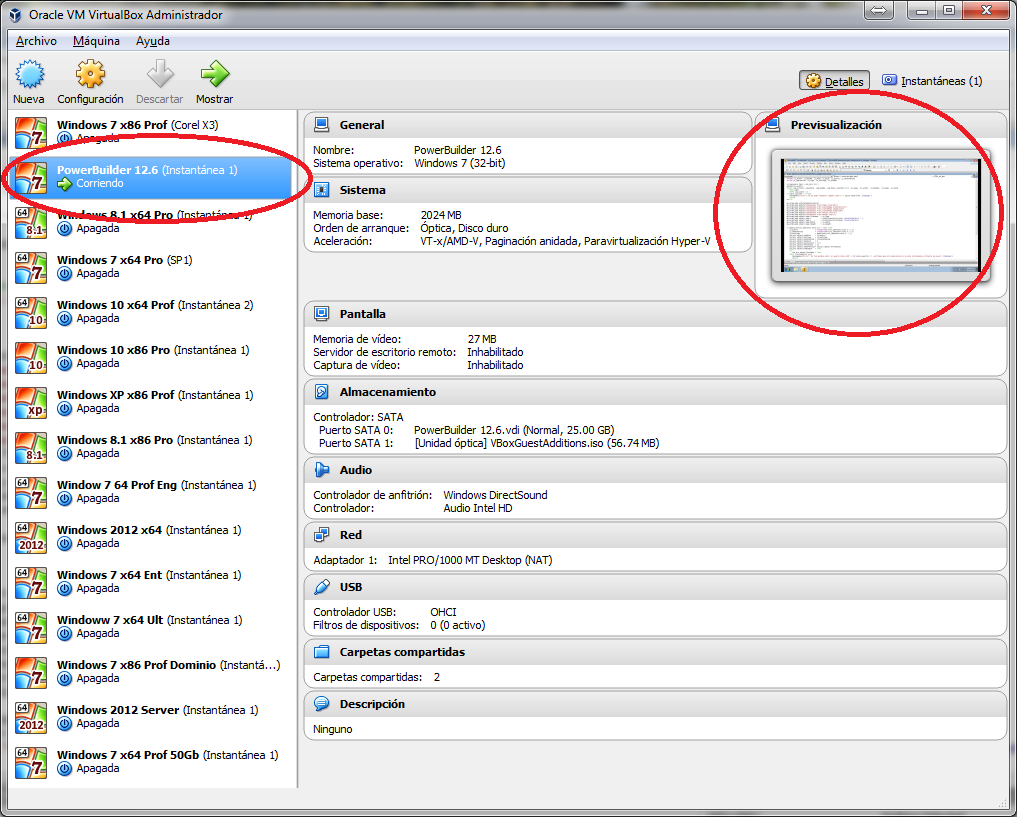Open the Pantalla section header link

click(363, 314)
